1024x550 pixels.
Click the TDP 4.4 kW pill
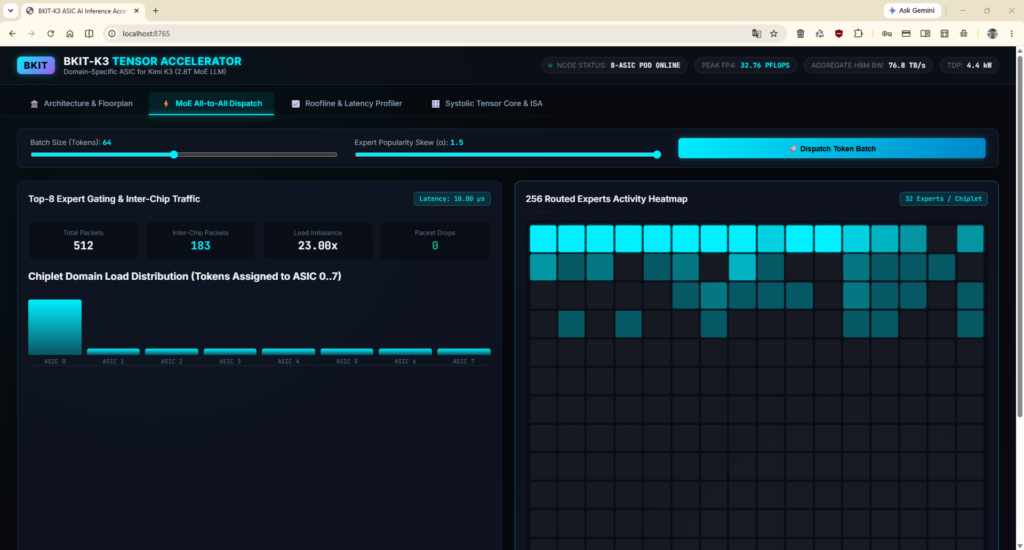pyautogui.click(x=969, y=65)
